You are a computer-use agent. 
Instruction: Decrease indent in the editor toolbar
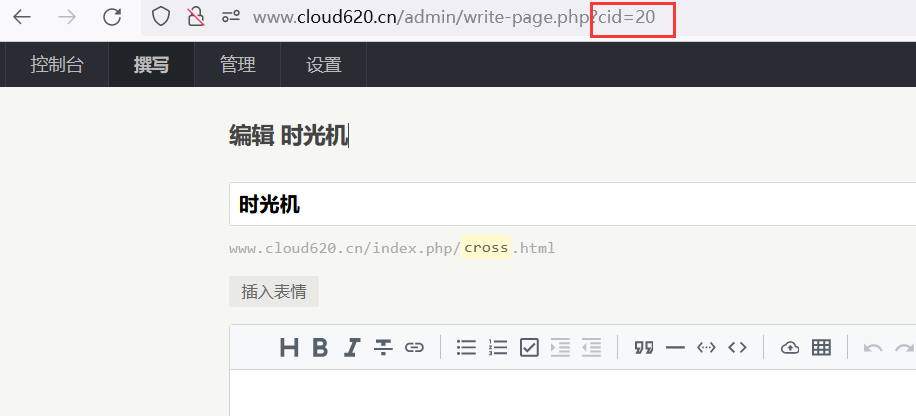coord(591,348)
